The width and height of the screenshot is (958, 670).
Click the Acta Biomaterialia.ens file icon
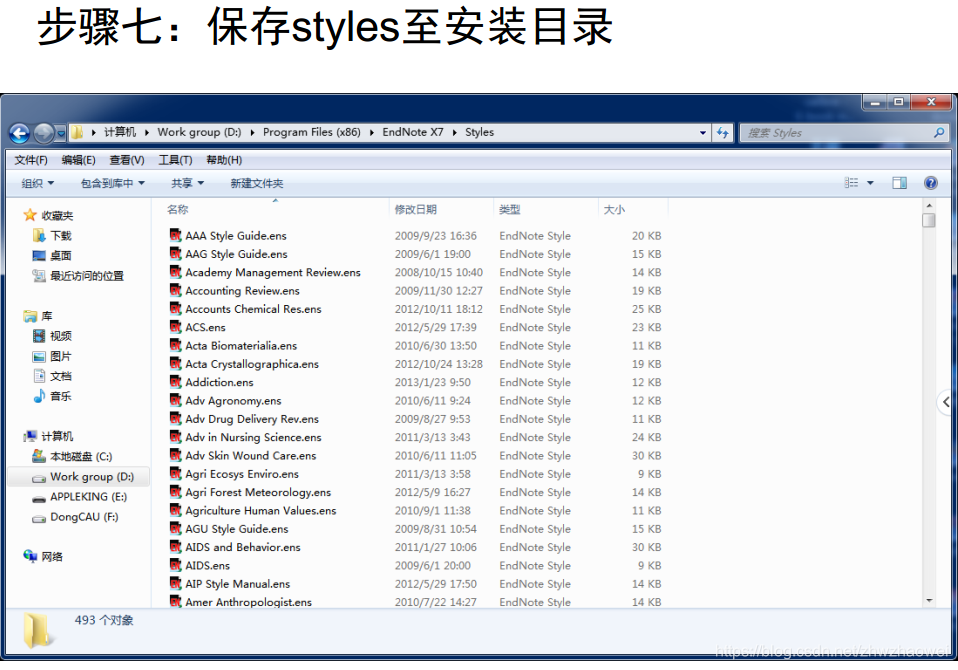(175, 345)
